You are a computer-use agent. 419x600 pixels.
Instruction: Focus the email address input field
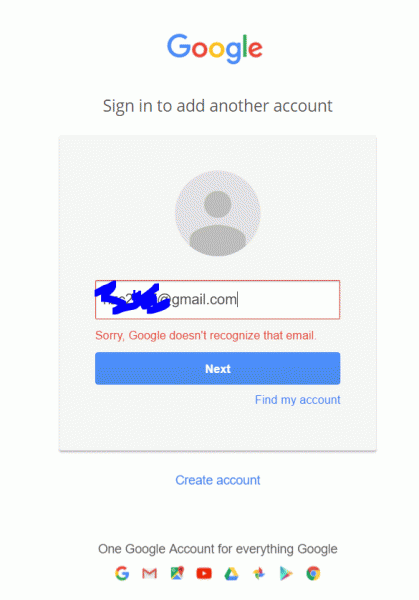[x=217, y=300]
